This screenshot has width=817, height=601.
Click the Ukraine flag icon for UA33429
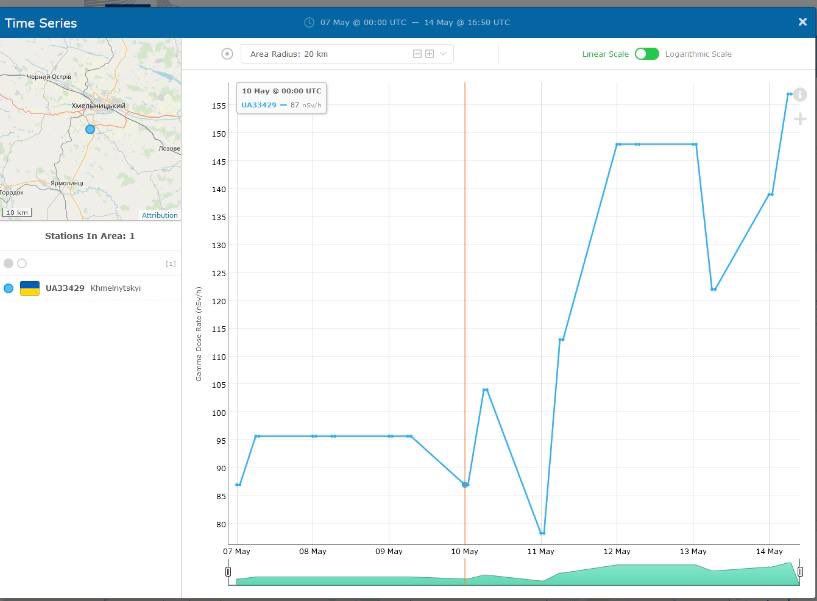[30, 288]
